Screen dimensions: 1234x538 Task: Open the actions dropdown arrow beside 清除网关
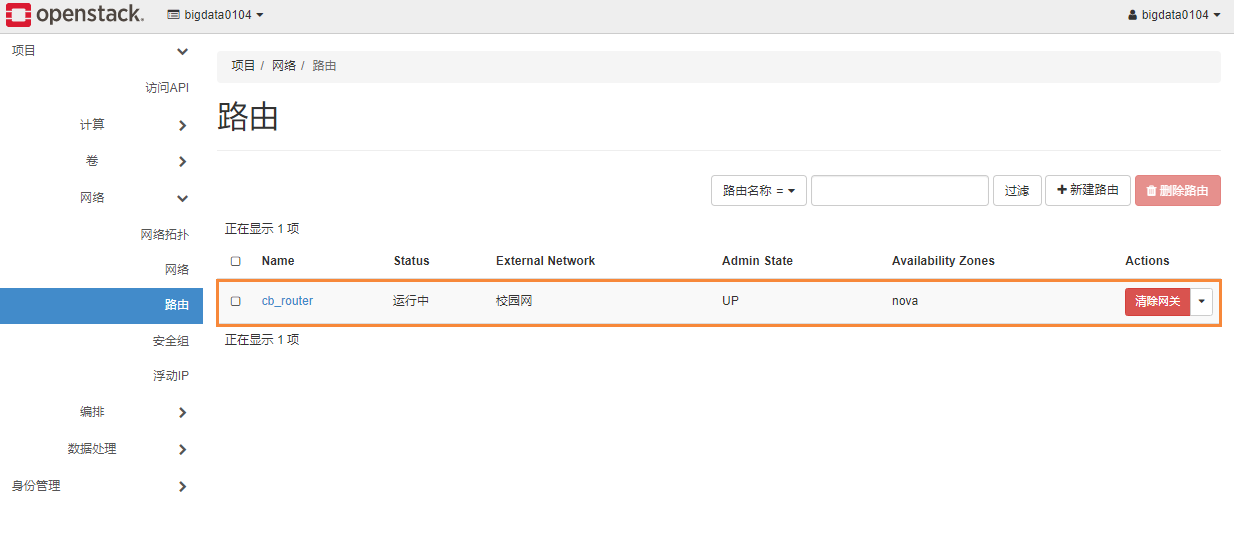pos(1201,302)
